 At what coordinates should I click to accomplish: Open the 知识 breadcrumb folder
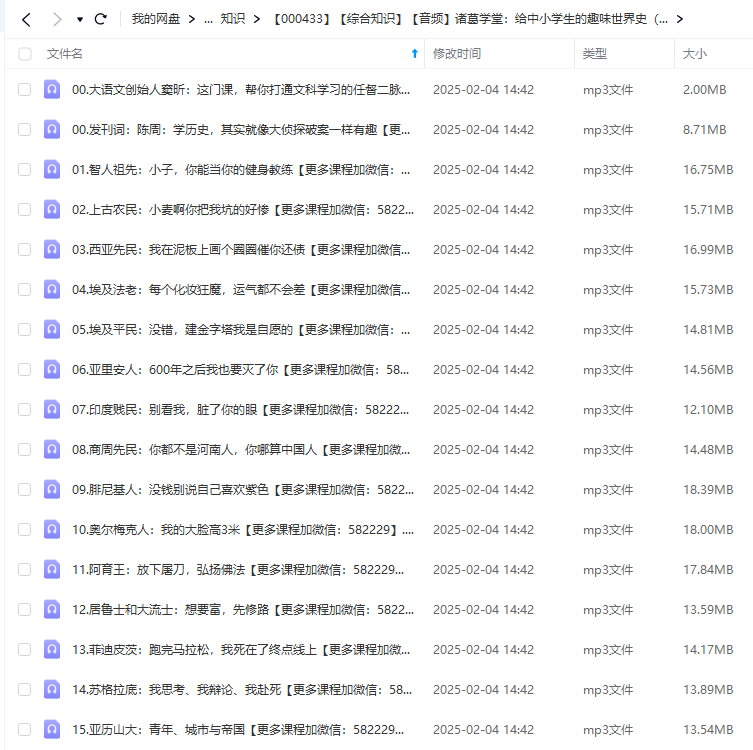(232, 19)
